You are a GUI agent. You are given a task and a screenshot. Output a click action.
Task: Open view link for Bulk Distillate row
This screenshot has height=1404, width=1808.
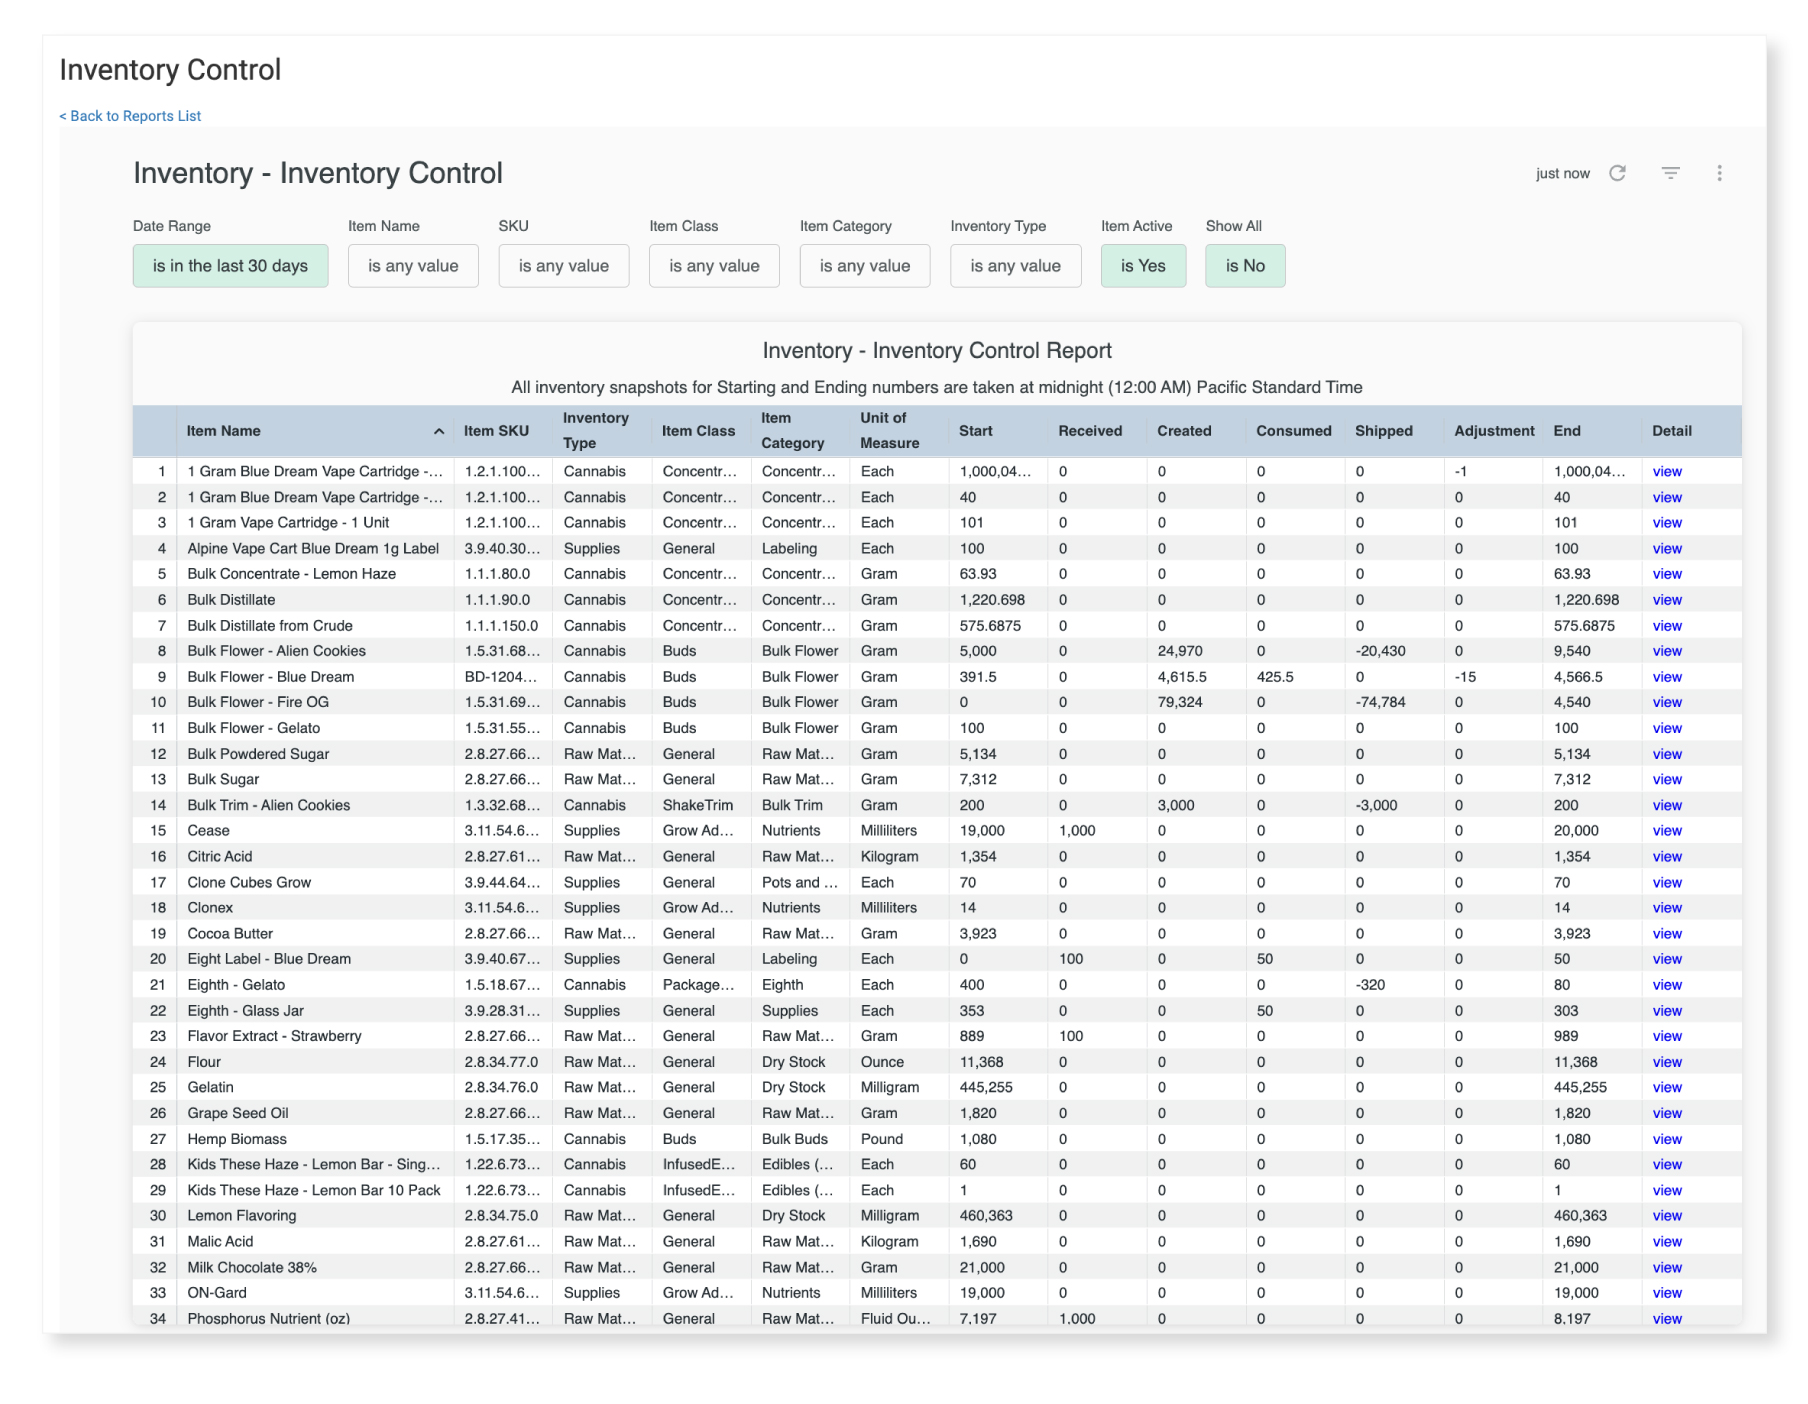[1666, 600]
